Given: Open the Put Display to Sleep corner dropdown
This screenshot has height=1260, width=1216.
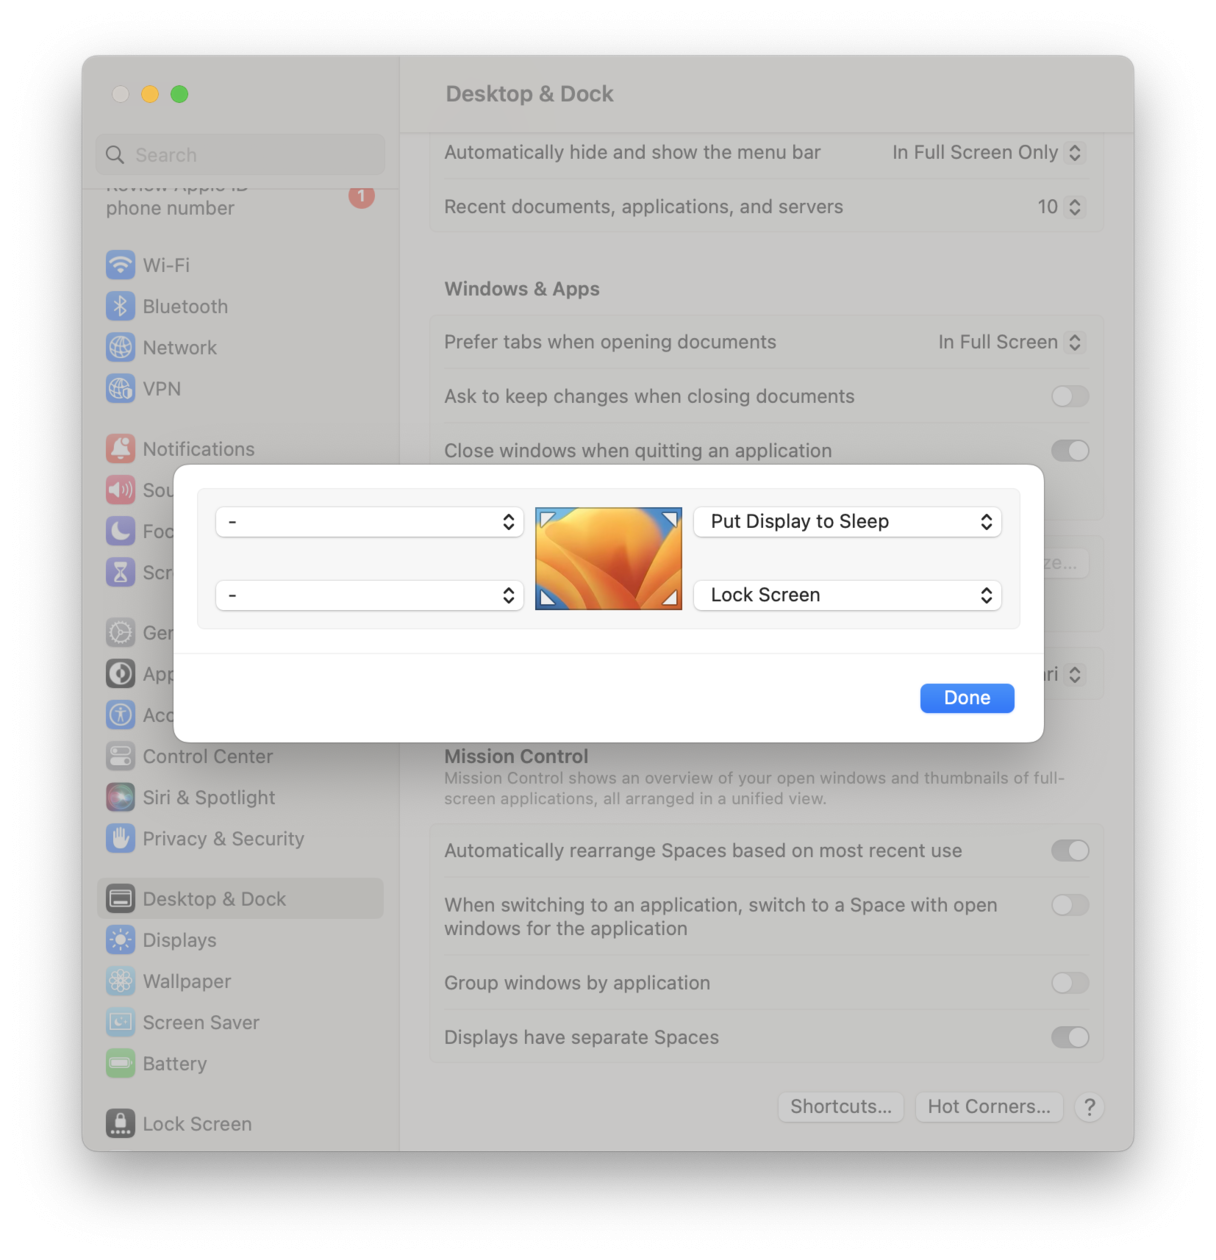Looking at the screenshot, I should point(846,521).
